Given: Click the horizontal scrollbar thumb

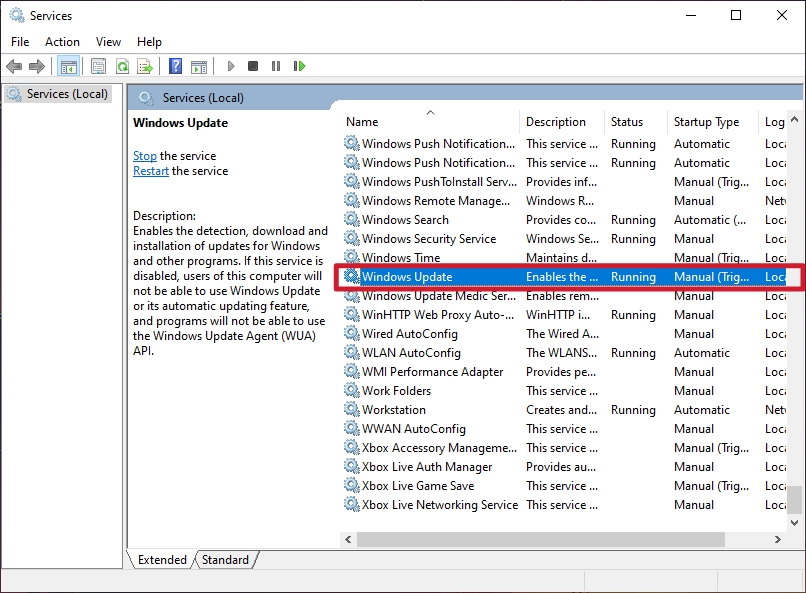Looking at the screenshot, I should (x=541, y=539).
